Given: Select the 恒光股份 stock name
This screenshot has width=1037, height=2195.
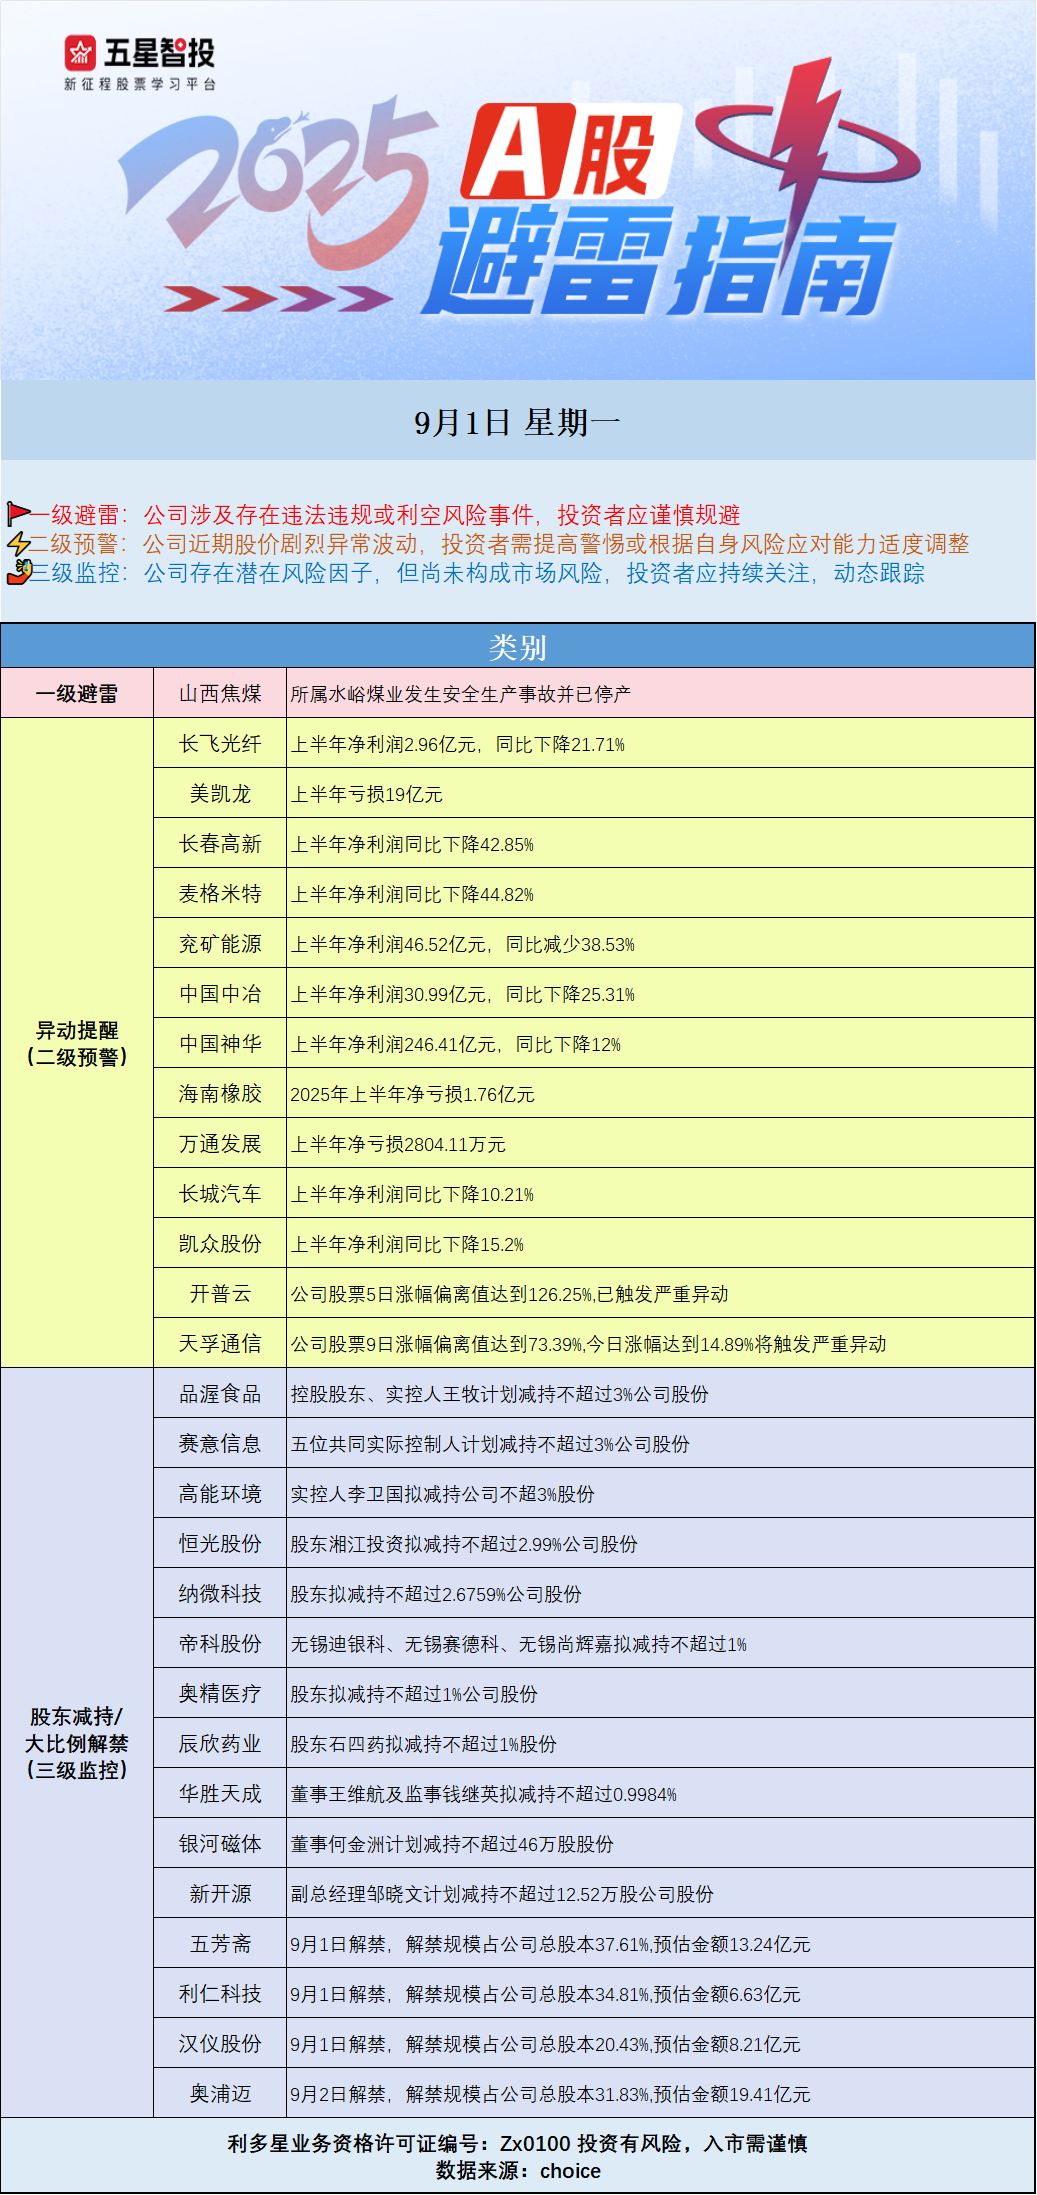Looking at the screenshot, I should click(x=220, y=1543).
